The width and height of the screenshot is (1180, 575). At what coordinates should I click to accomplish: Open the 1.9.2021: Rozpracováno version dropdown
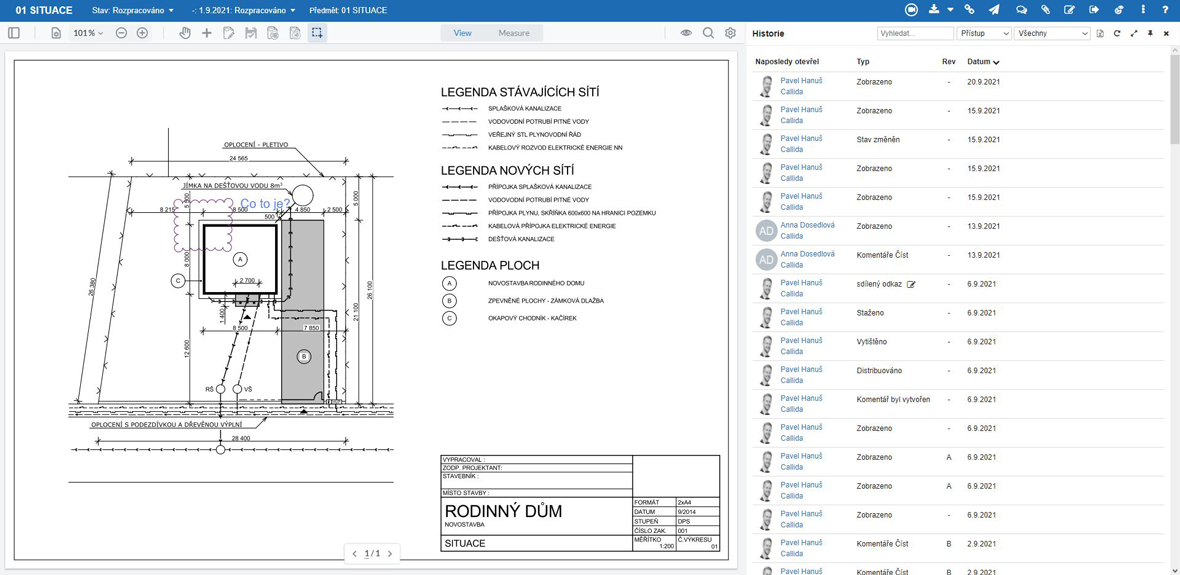coord(244,11)
